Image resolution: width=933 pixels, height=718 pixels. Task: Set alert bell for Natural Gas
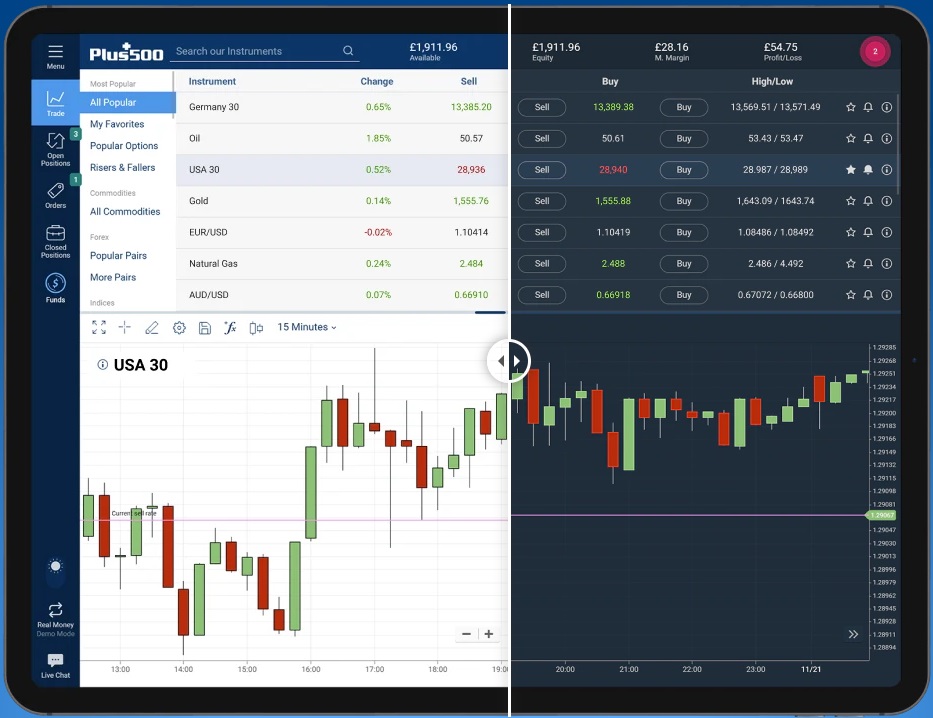(868, 264)
